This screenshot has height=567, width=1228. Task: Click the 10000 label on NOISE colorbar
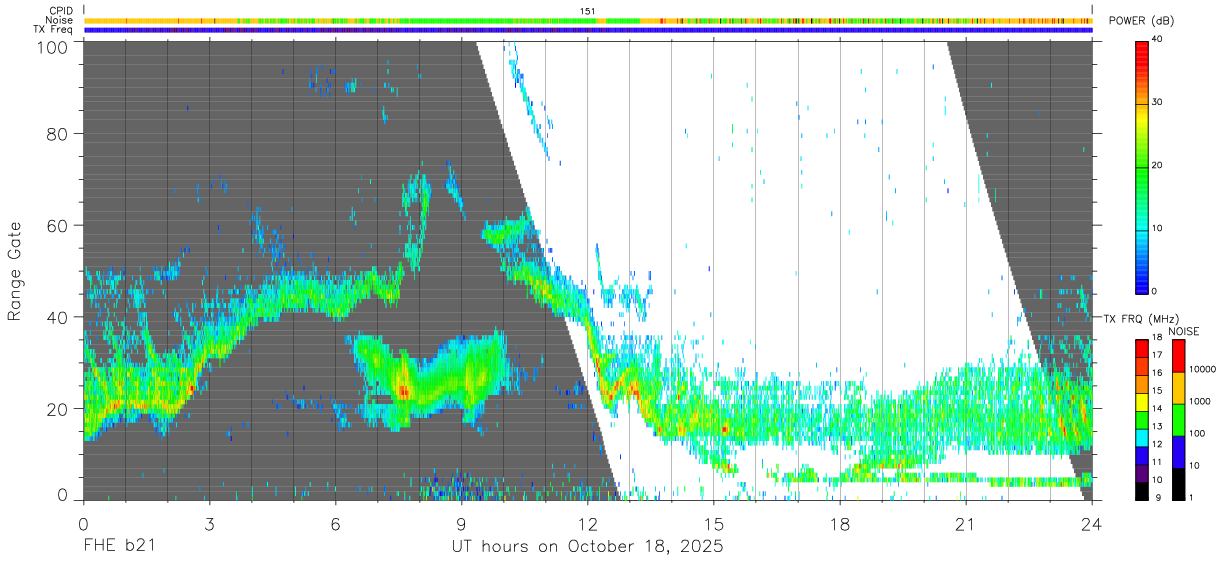(1201, 370)
